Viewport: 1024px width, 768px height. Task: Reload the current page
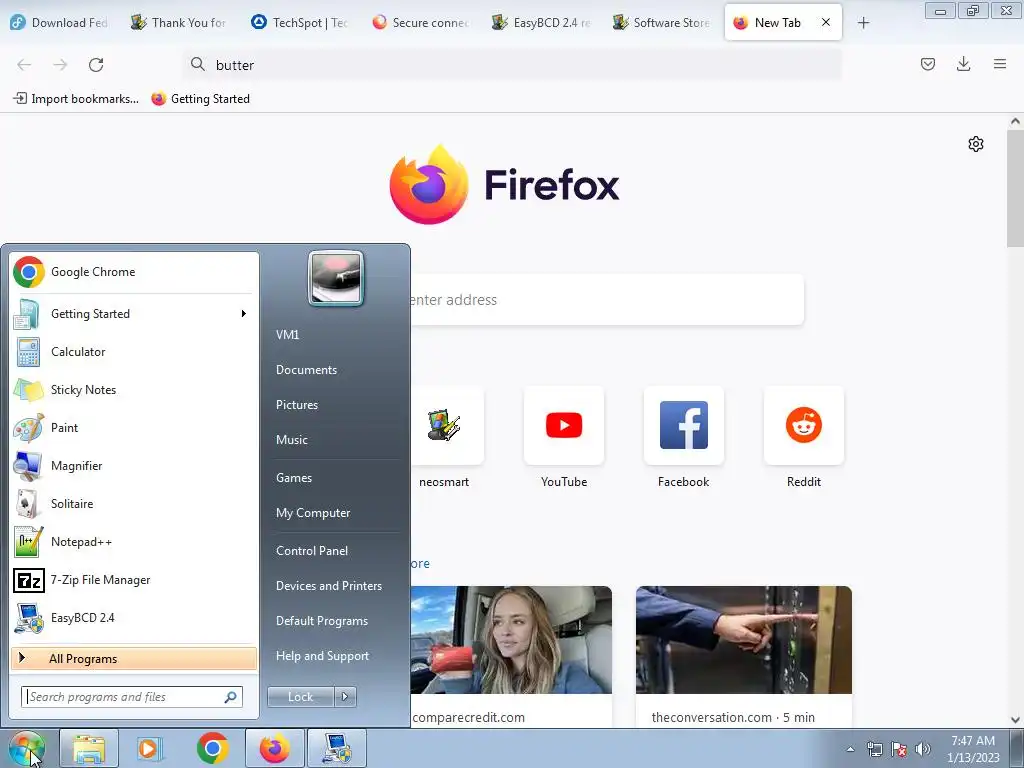pyautogui.click(x=96, y=65)
